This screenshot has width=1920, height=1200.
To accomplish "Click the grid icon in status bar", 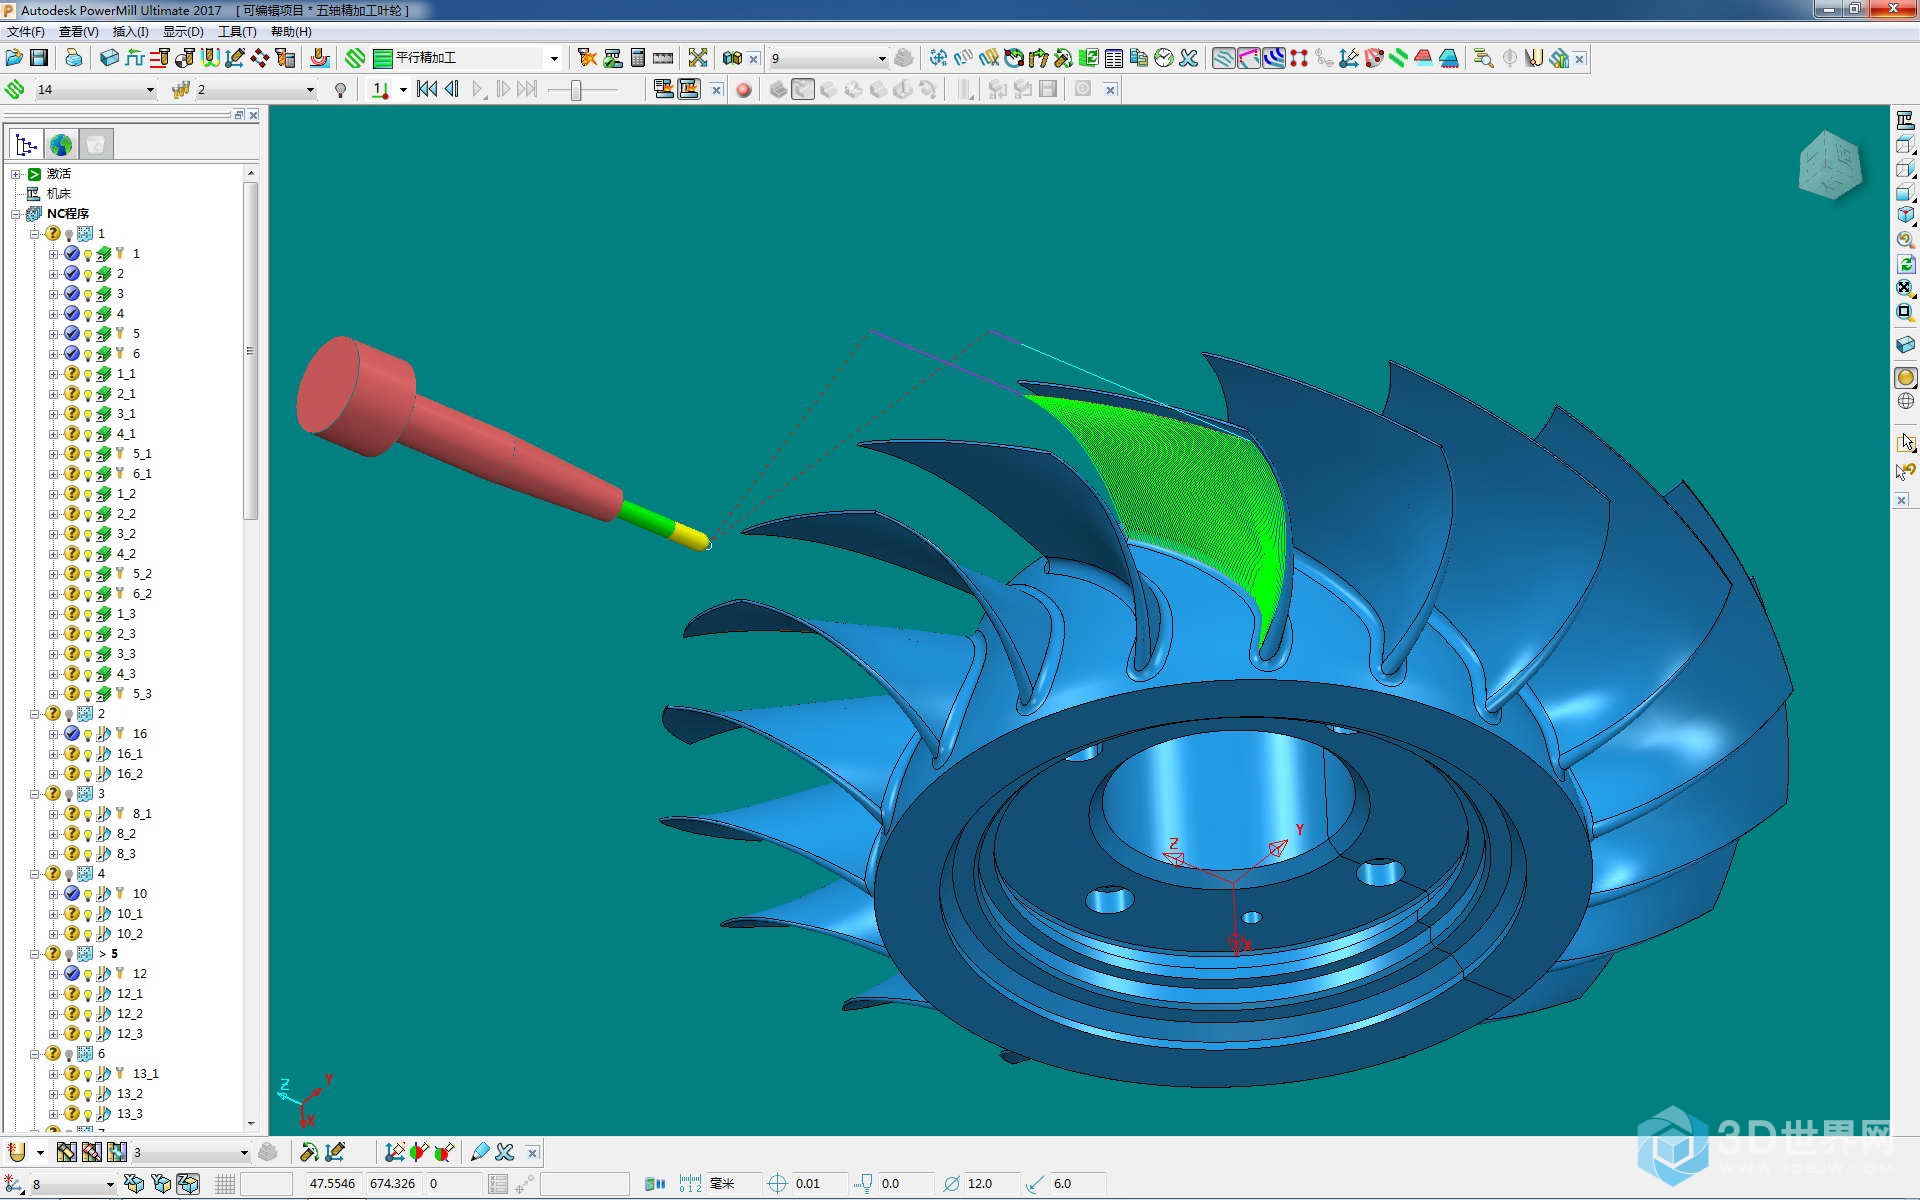I will 225,1184.
